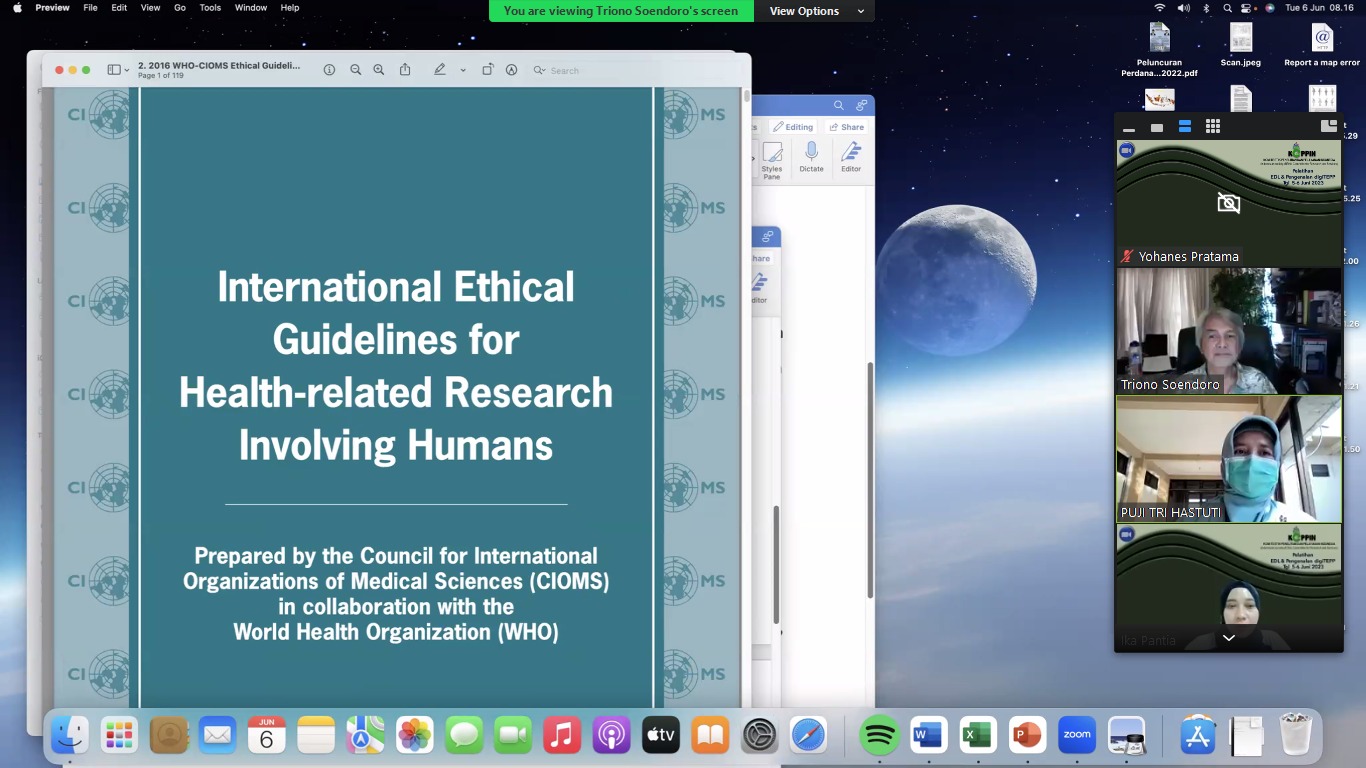This screenshot has width=1366, height=768.
Task: Select PUJI TRI HASTUTI video thumbnail
Action: 1229,459
